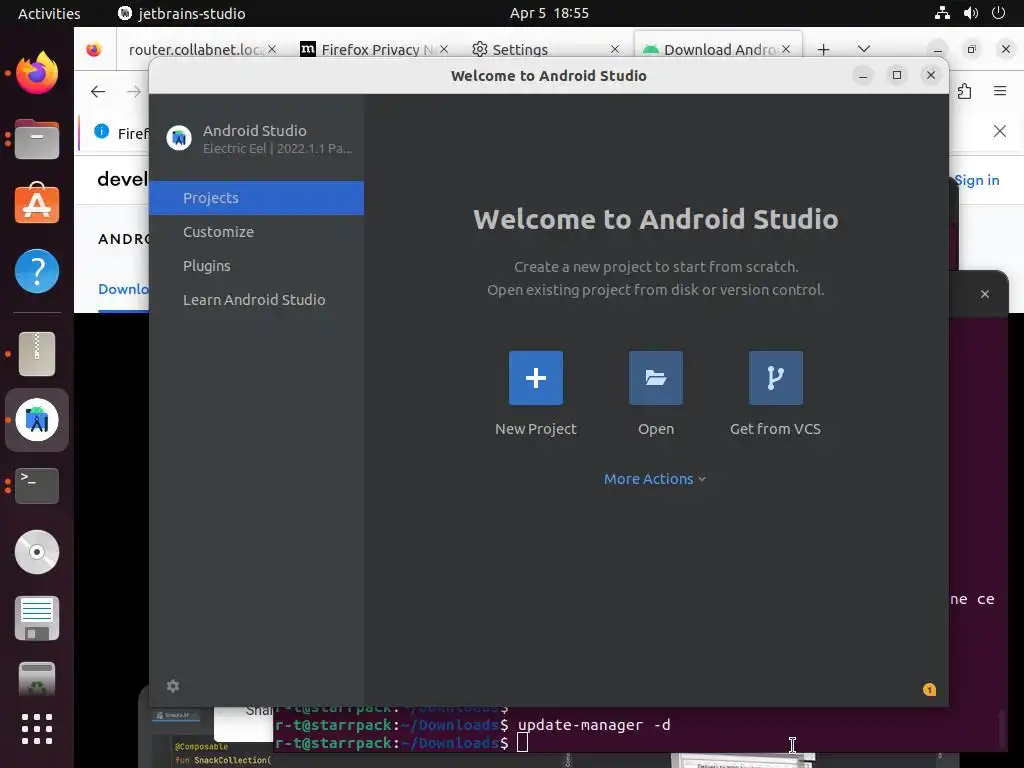Open Files from the Ubuntu dock

[37, 139]
